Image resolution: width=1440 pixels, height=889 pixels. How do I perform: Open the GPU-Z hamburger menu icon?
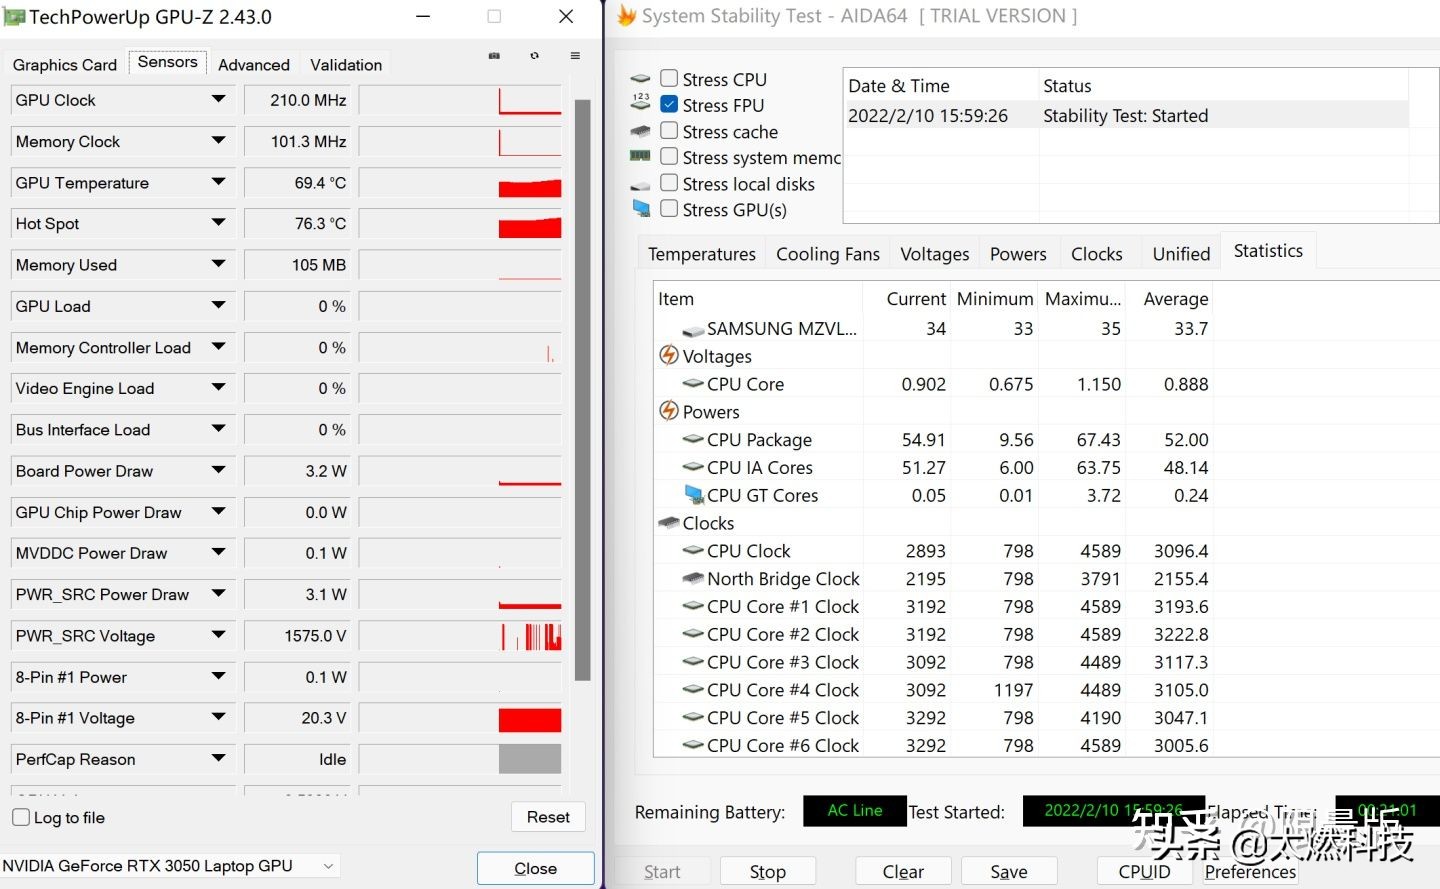click(x=575, y=56)
